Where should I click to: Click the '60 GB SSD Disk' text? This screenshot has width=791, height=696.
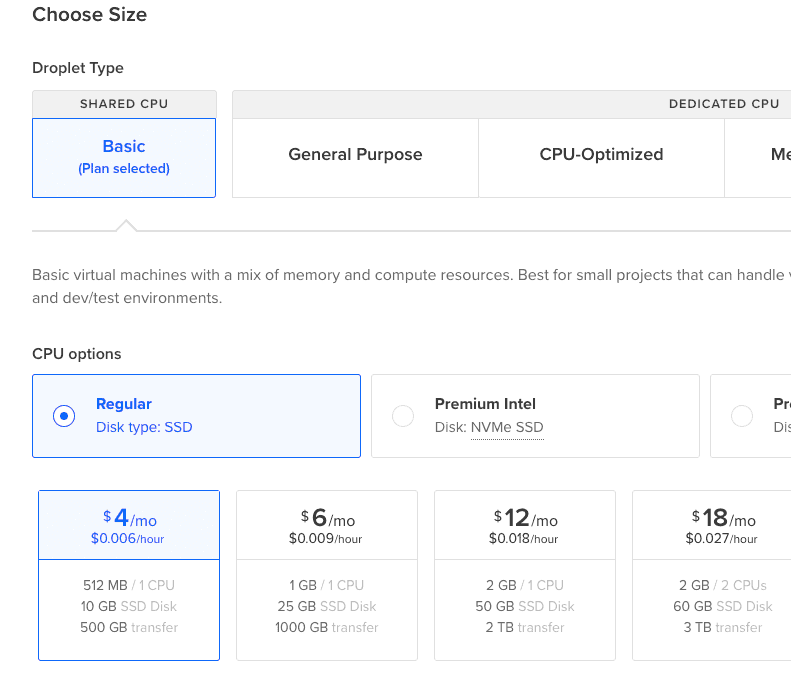pos(723,606)
